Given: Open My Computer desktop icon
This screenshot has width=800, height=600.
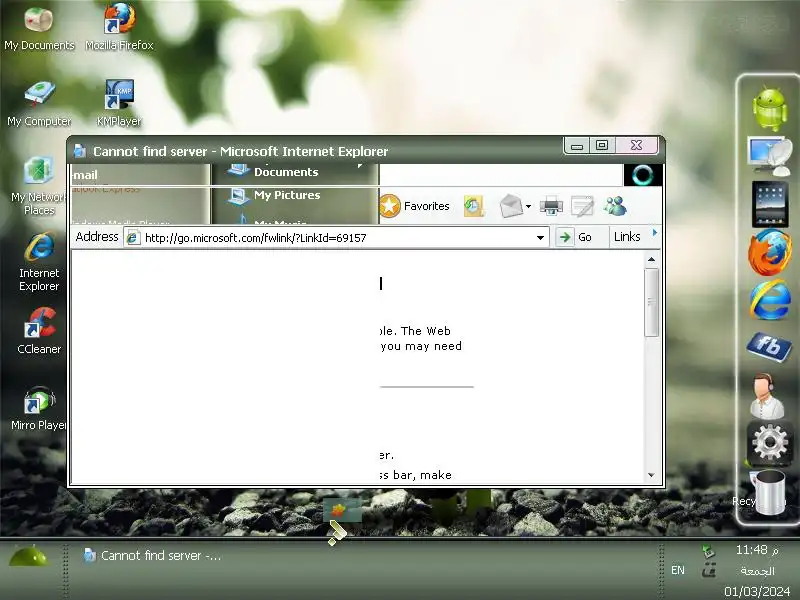Looking at the screenshot, I should tap(39, 104).
